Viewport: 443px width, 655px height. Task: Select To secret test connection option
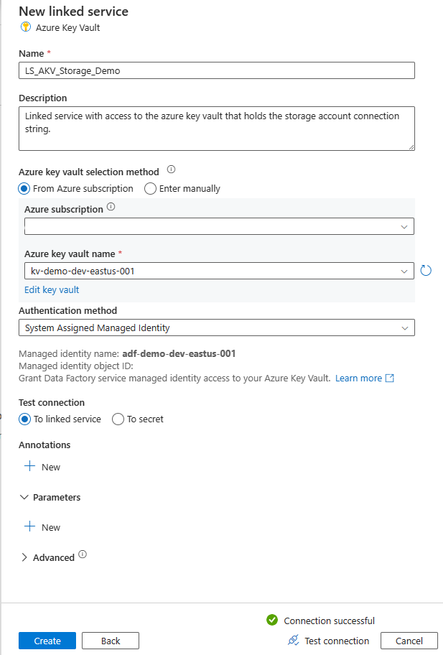[x=118, y=419]
